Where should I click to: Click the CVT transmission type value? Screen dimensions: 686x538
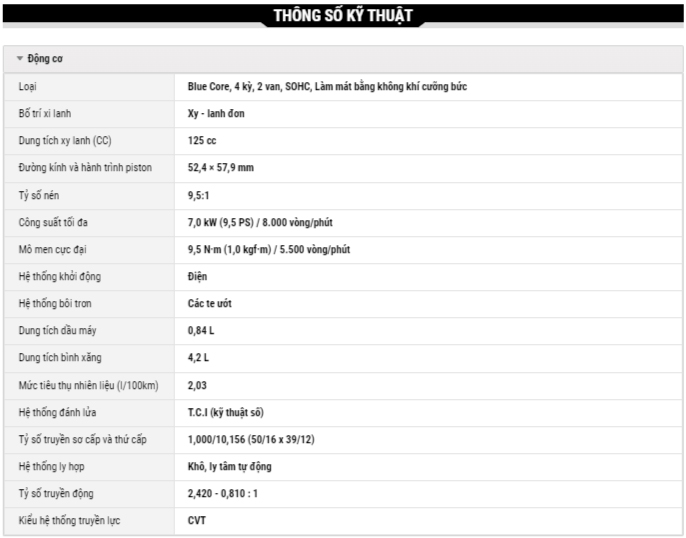point(198,520)
